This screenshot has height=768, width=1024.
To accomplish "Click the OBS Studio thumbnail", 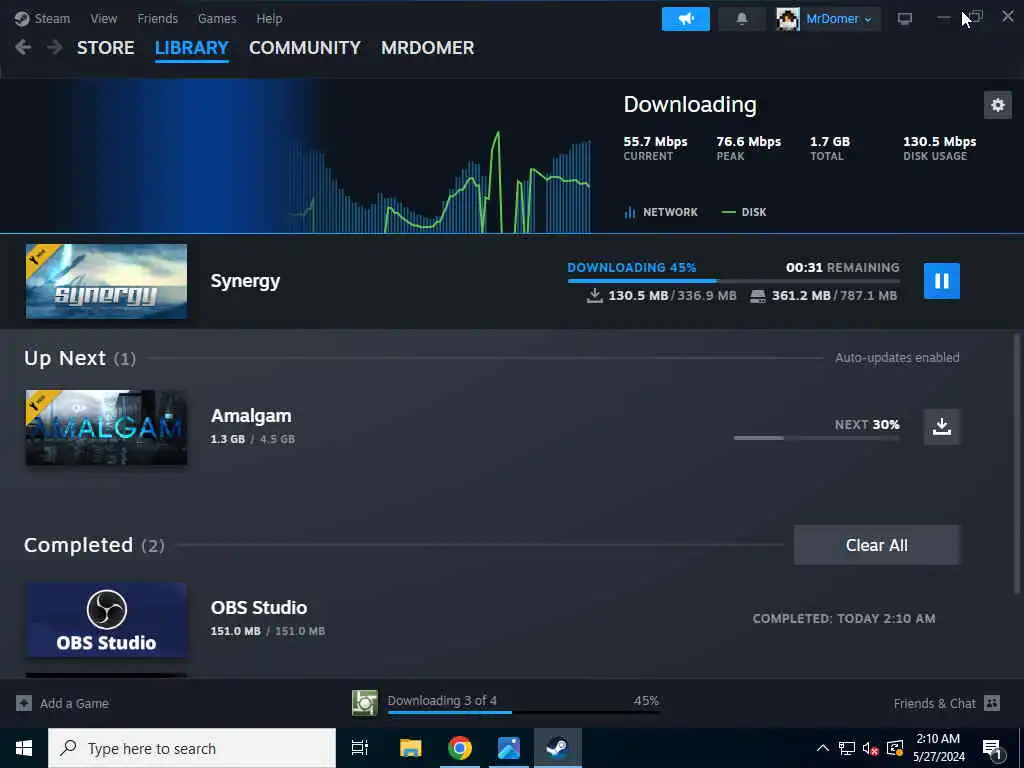I will (x=106, y=620).
